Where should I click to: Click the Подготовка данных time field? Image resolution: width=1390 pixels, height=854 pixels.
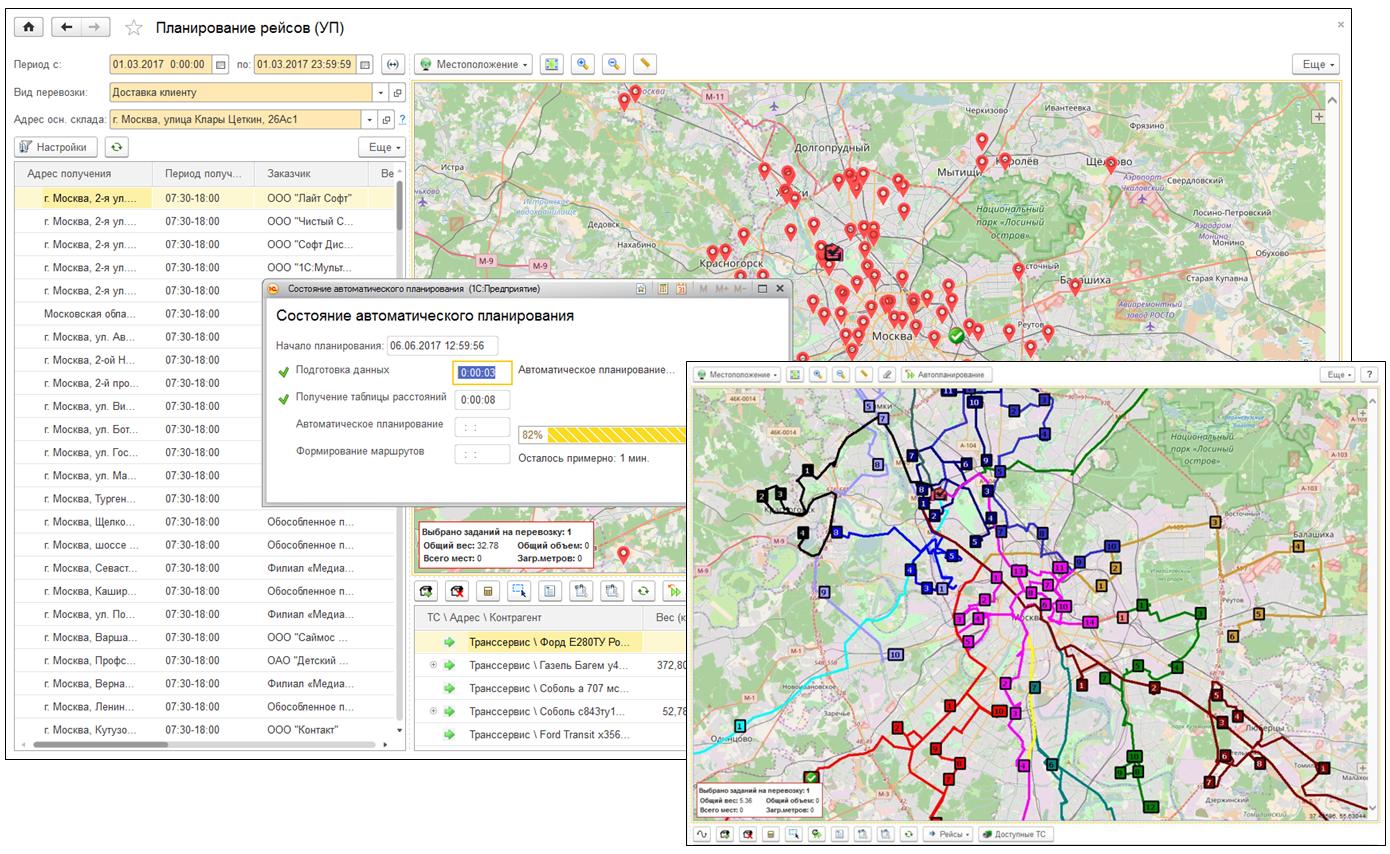tap(482, 372)
